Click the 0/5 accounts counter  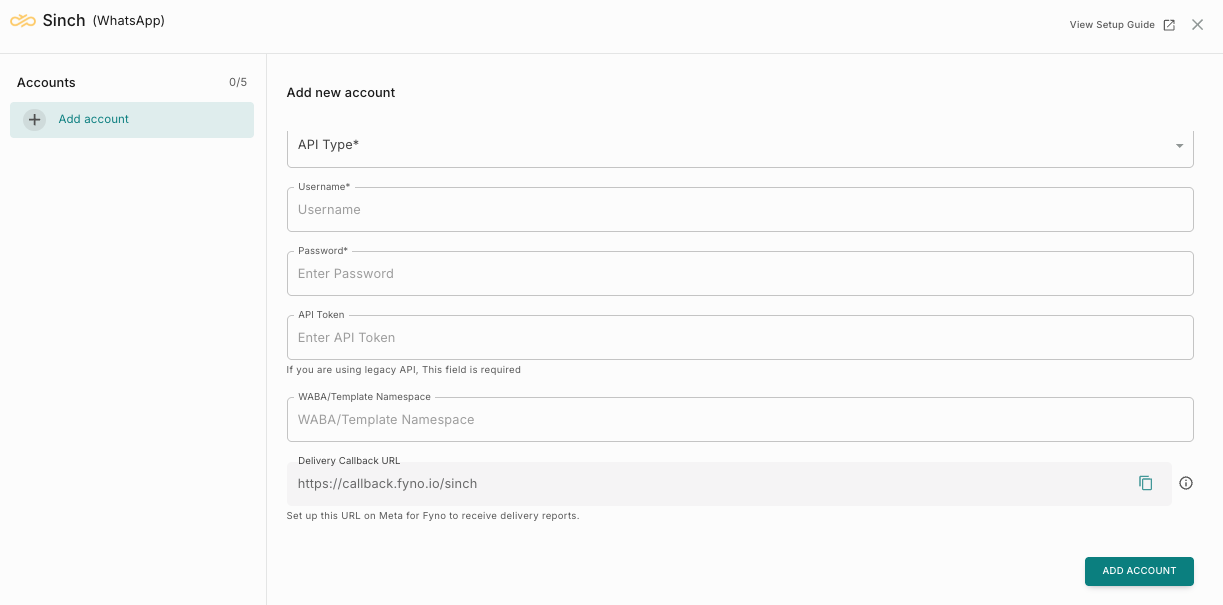pos(238,83)
